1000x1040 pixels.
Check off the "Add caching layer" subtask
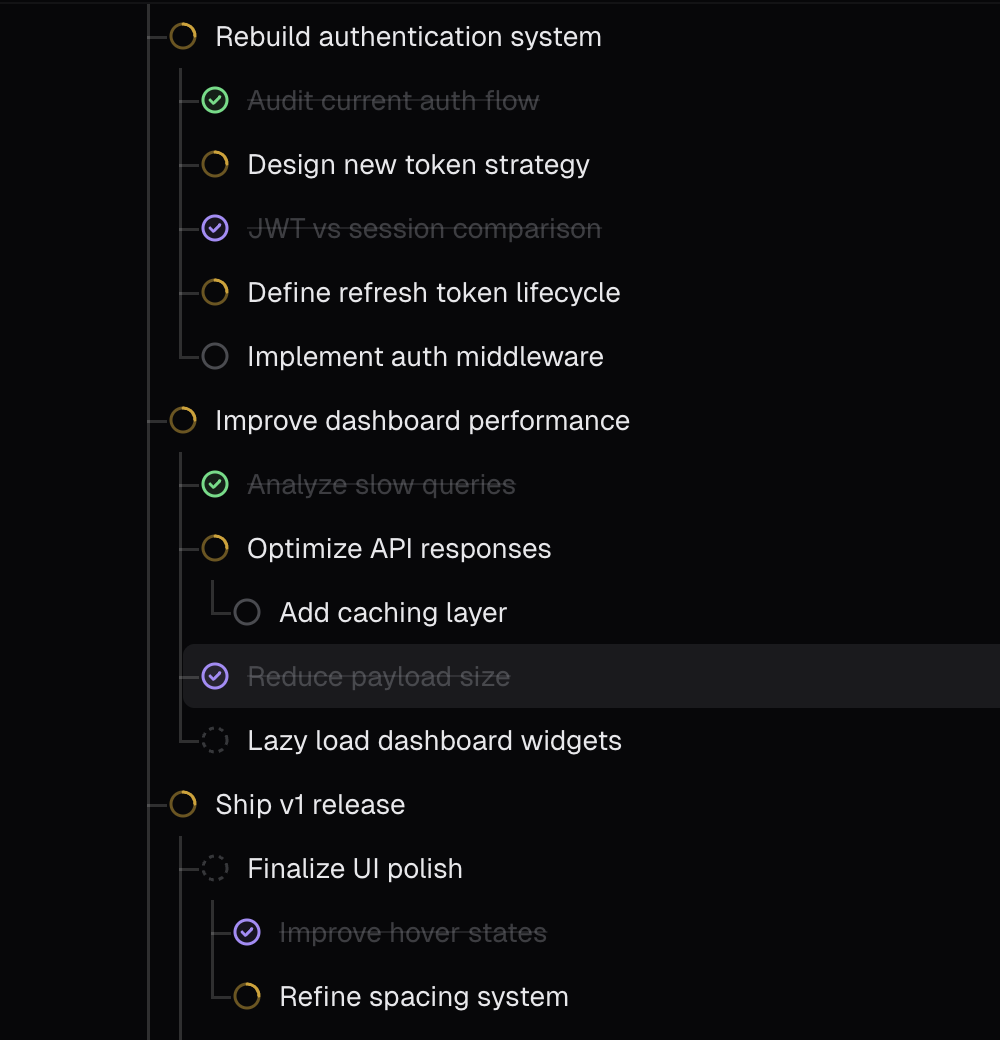(247, 612)
